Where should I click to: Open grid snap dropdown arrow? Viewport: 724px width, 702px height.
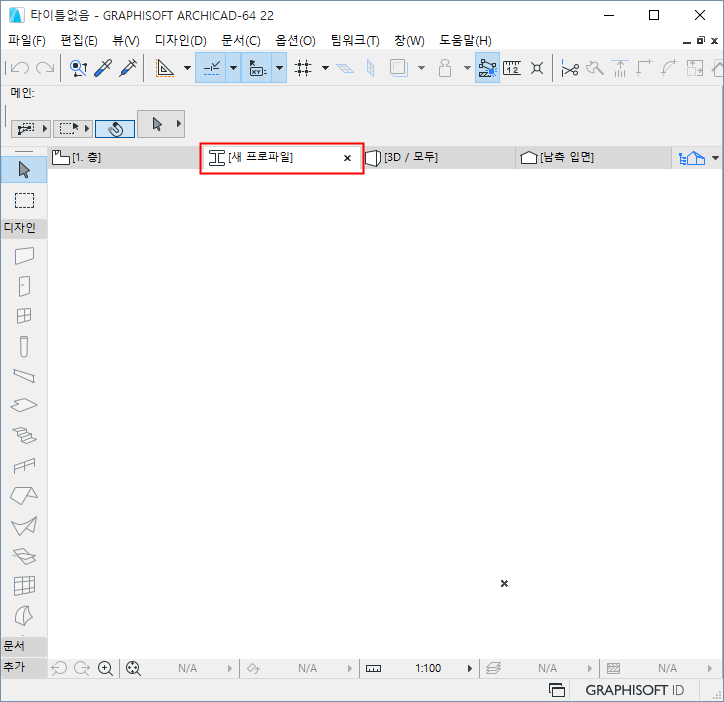coord(326,68)
